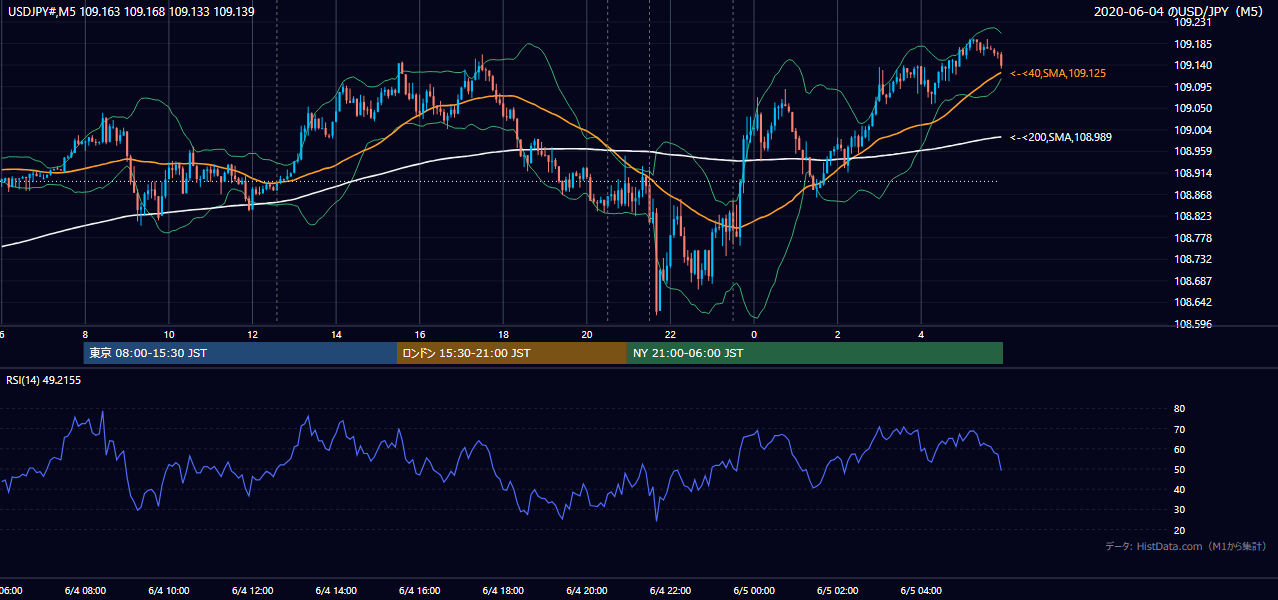Viewport: 1278px width, 600px height.
Task: Click the RSI axis level 40
Action: 1180,489
